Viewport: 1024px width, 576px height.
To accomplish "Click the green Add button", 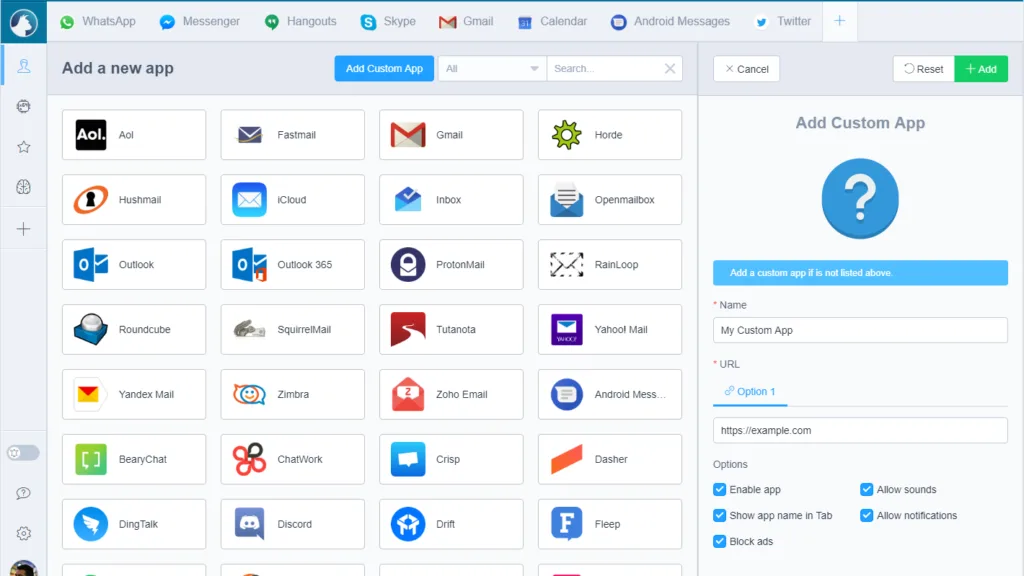I will 981,69.
